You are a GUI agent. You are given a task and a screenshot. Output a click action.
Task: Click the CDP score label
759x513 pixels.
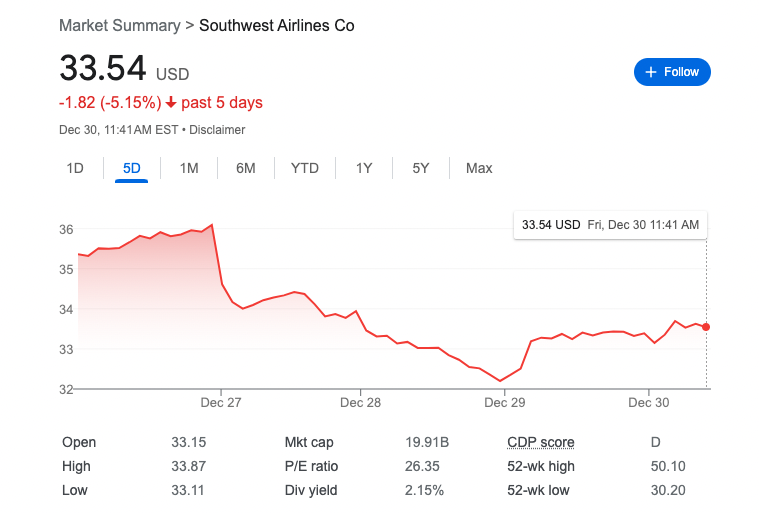[541, 442]
